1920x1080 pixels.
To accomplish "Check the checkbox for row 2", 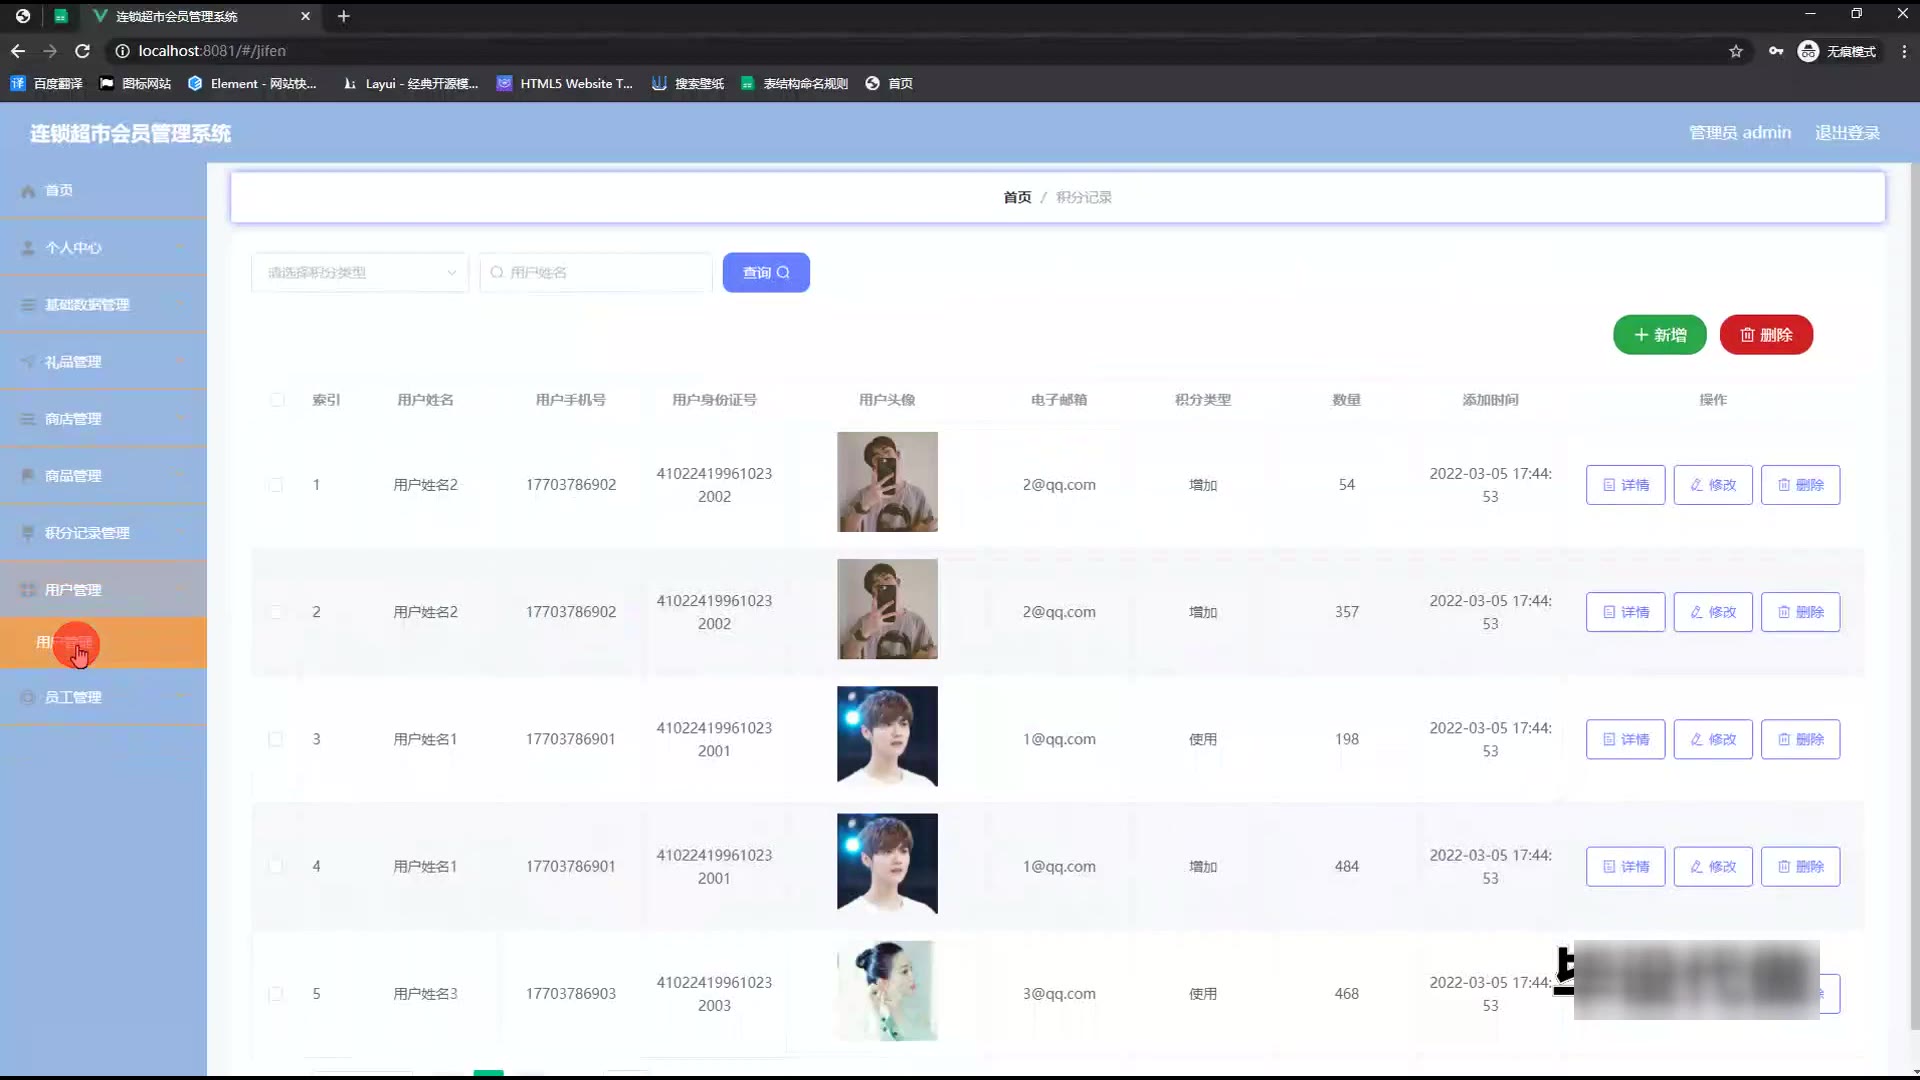I will tap(276, 612).
